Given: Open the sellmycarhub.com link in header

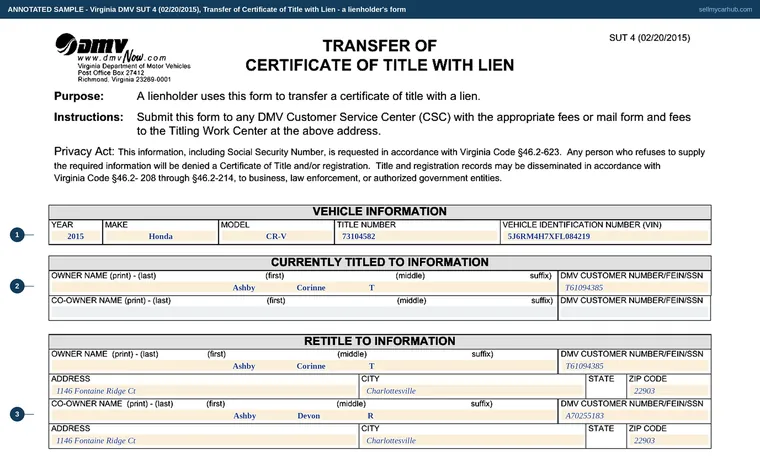Looking at the screenshot, I should tap(725, 9).
